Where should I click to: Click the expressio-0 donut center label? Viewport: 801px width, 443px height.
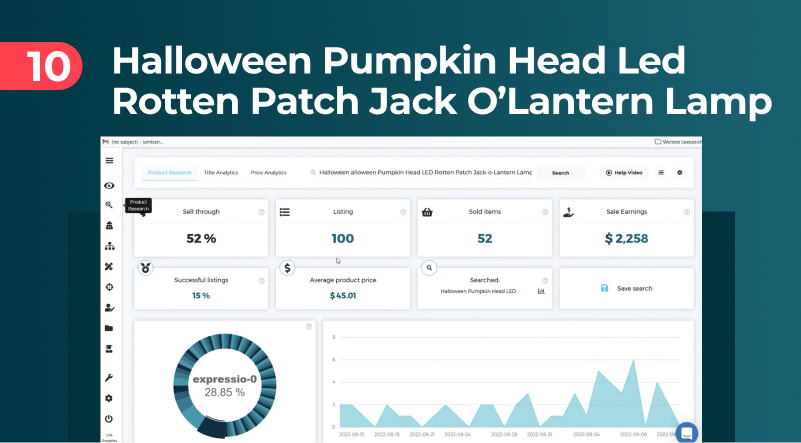point(225,380)
